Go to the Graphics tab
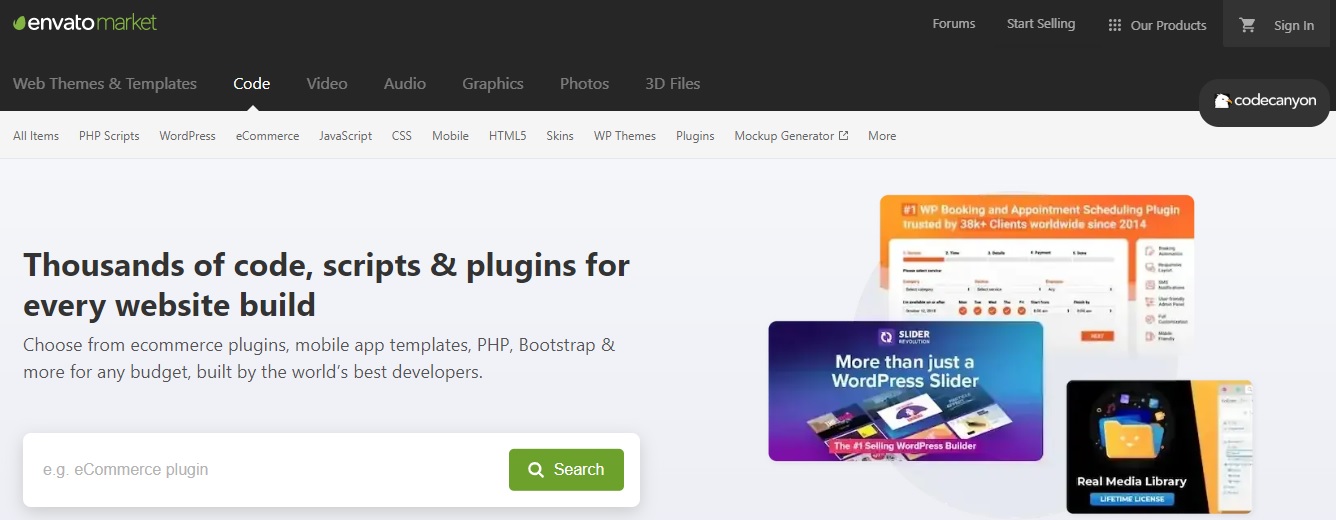The height and width of the screenshot is (520, 1336). pos(493,83)
